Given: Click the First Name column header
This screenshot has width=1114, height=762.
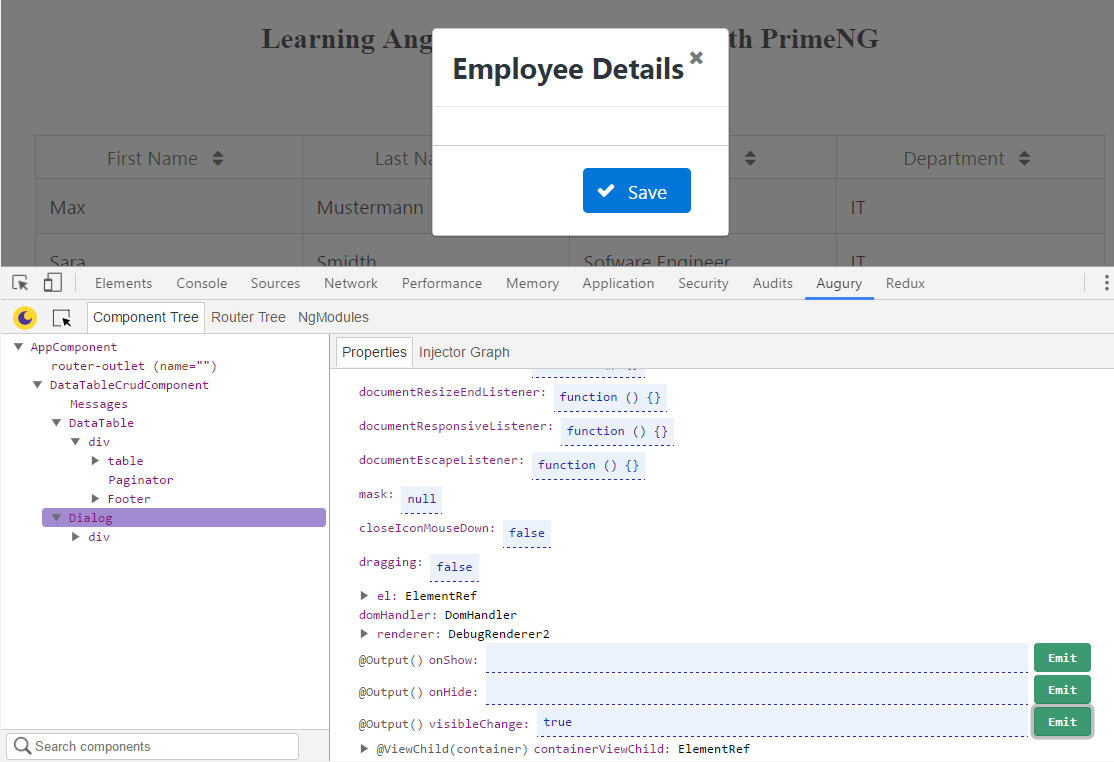Looking at the screenshot, I should pos(169,158).
